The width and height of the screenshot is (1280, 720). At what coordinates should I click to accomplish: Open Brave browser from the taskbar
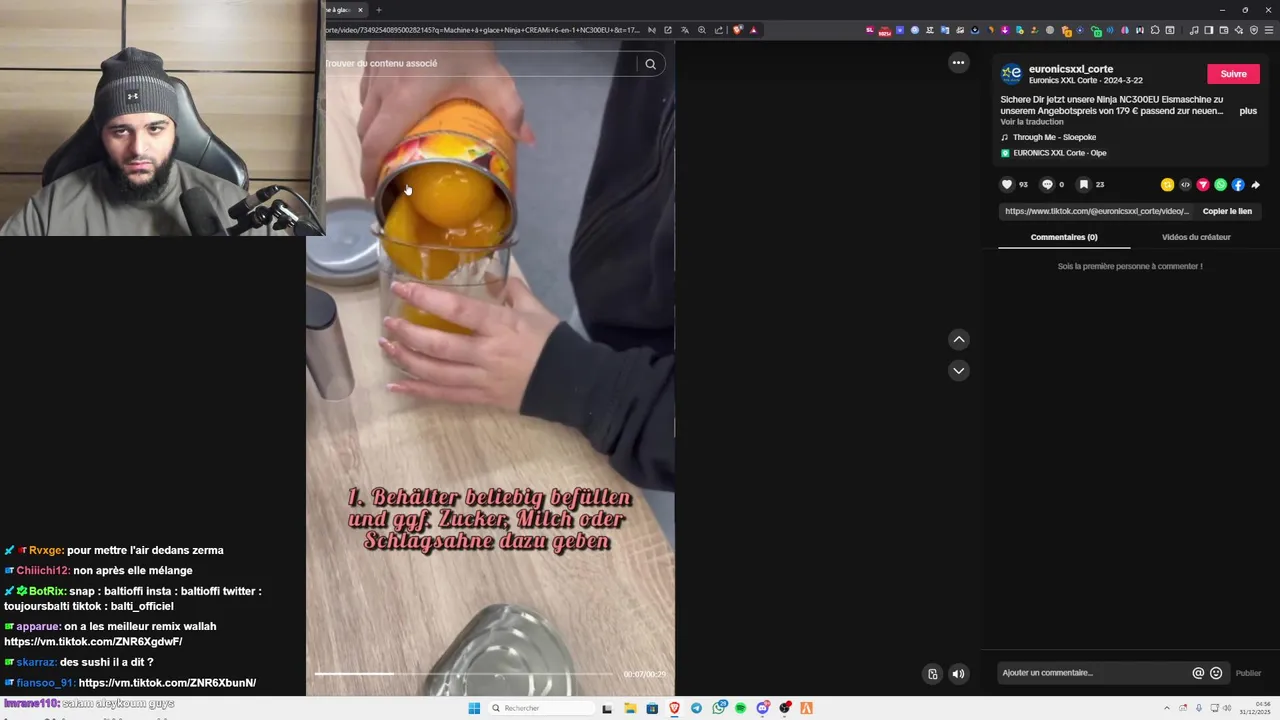674,708
